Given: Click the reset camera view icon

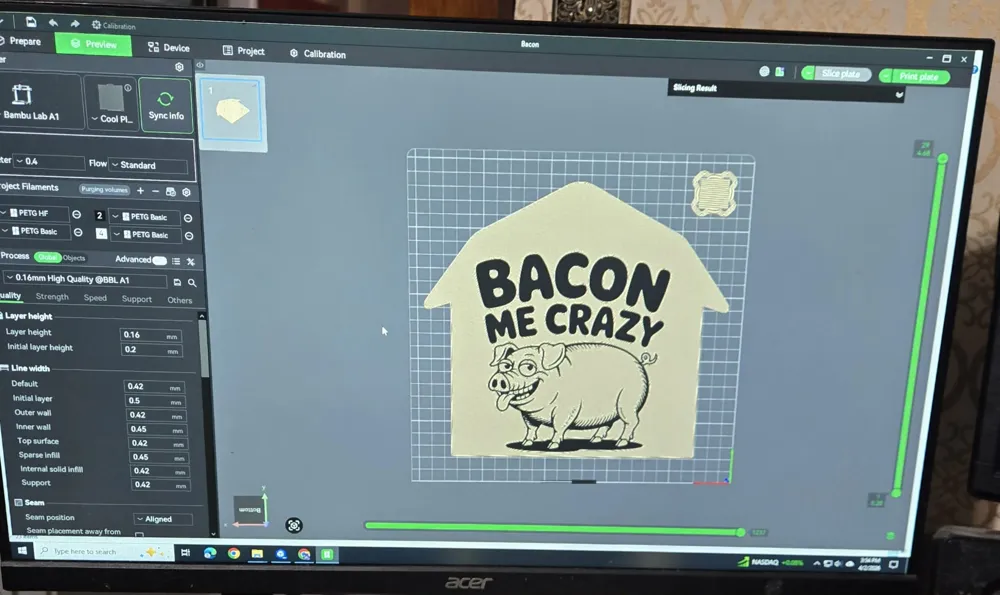Looking at the screenshot, I should (x=293, y=525).
